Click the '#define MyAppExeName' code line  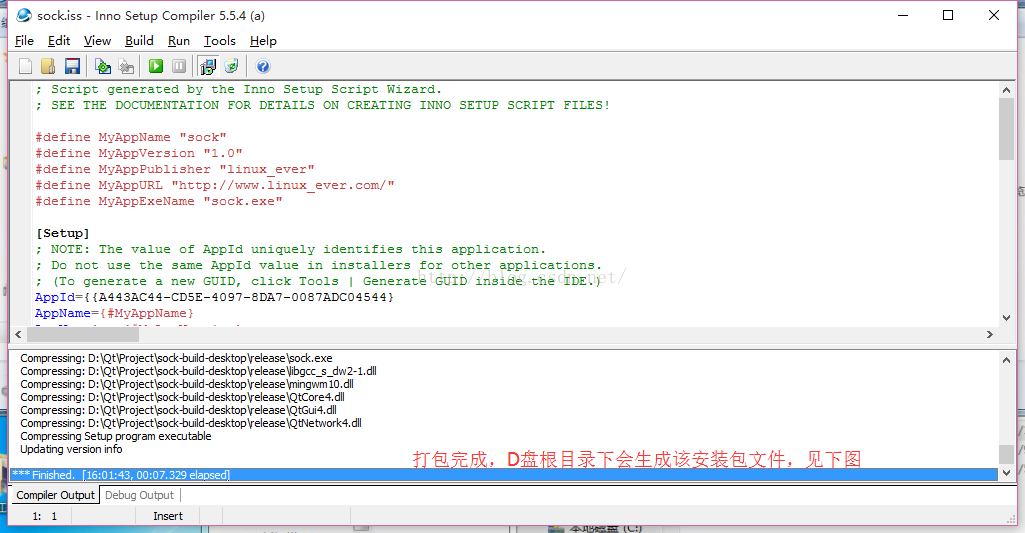coord(159,201)
